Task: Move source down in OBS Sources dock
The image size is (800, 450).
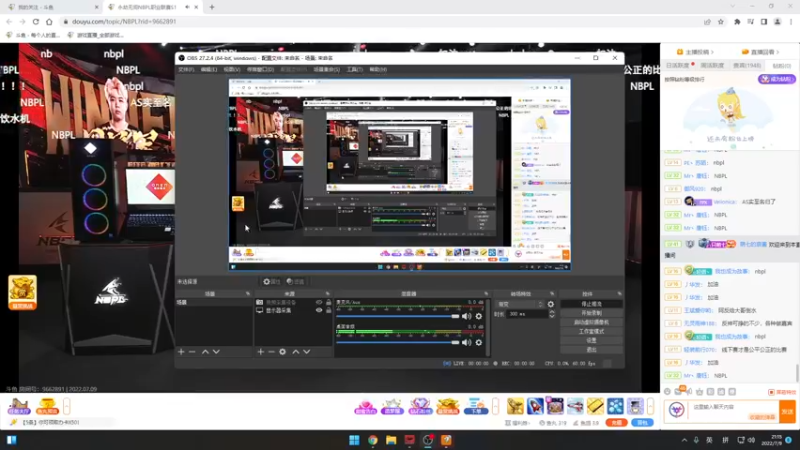Action: coord(307,352)
